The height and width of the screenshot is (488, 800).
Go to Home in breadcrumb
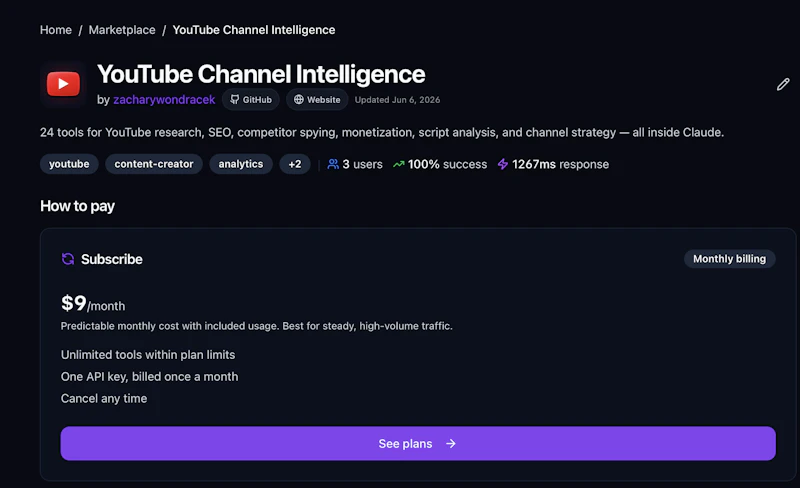56,30
